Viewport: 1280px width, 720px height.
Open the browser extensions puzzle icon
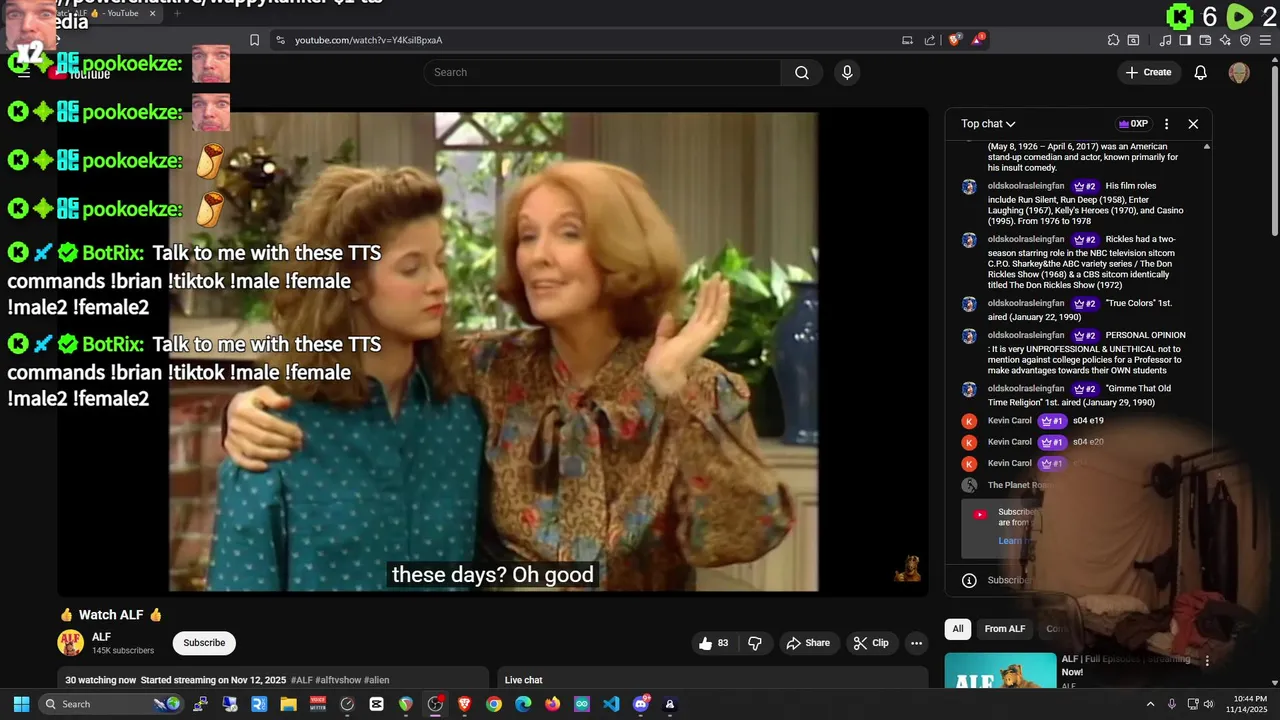(1113, 40)
